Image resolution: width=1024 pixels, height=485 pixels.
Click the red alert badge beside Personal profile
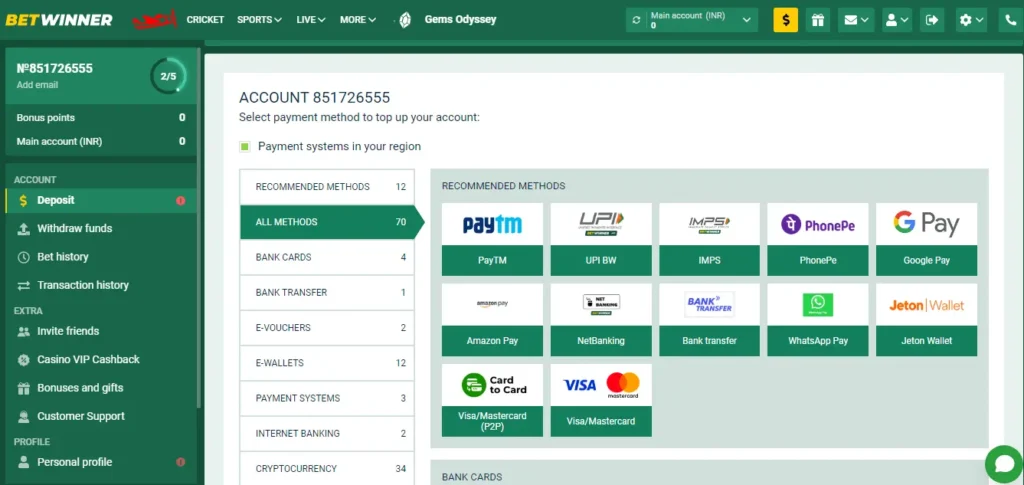coord(181,462)
